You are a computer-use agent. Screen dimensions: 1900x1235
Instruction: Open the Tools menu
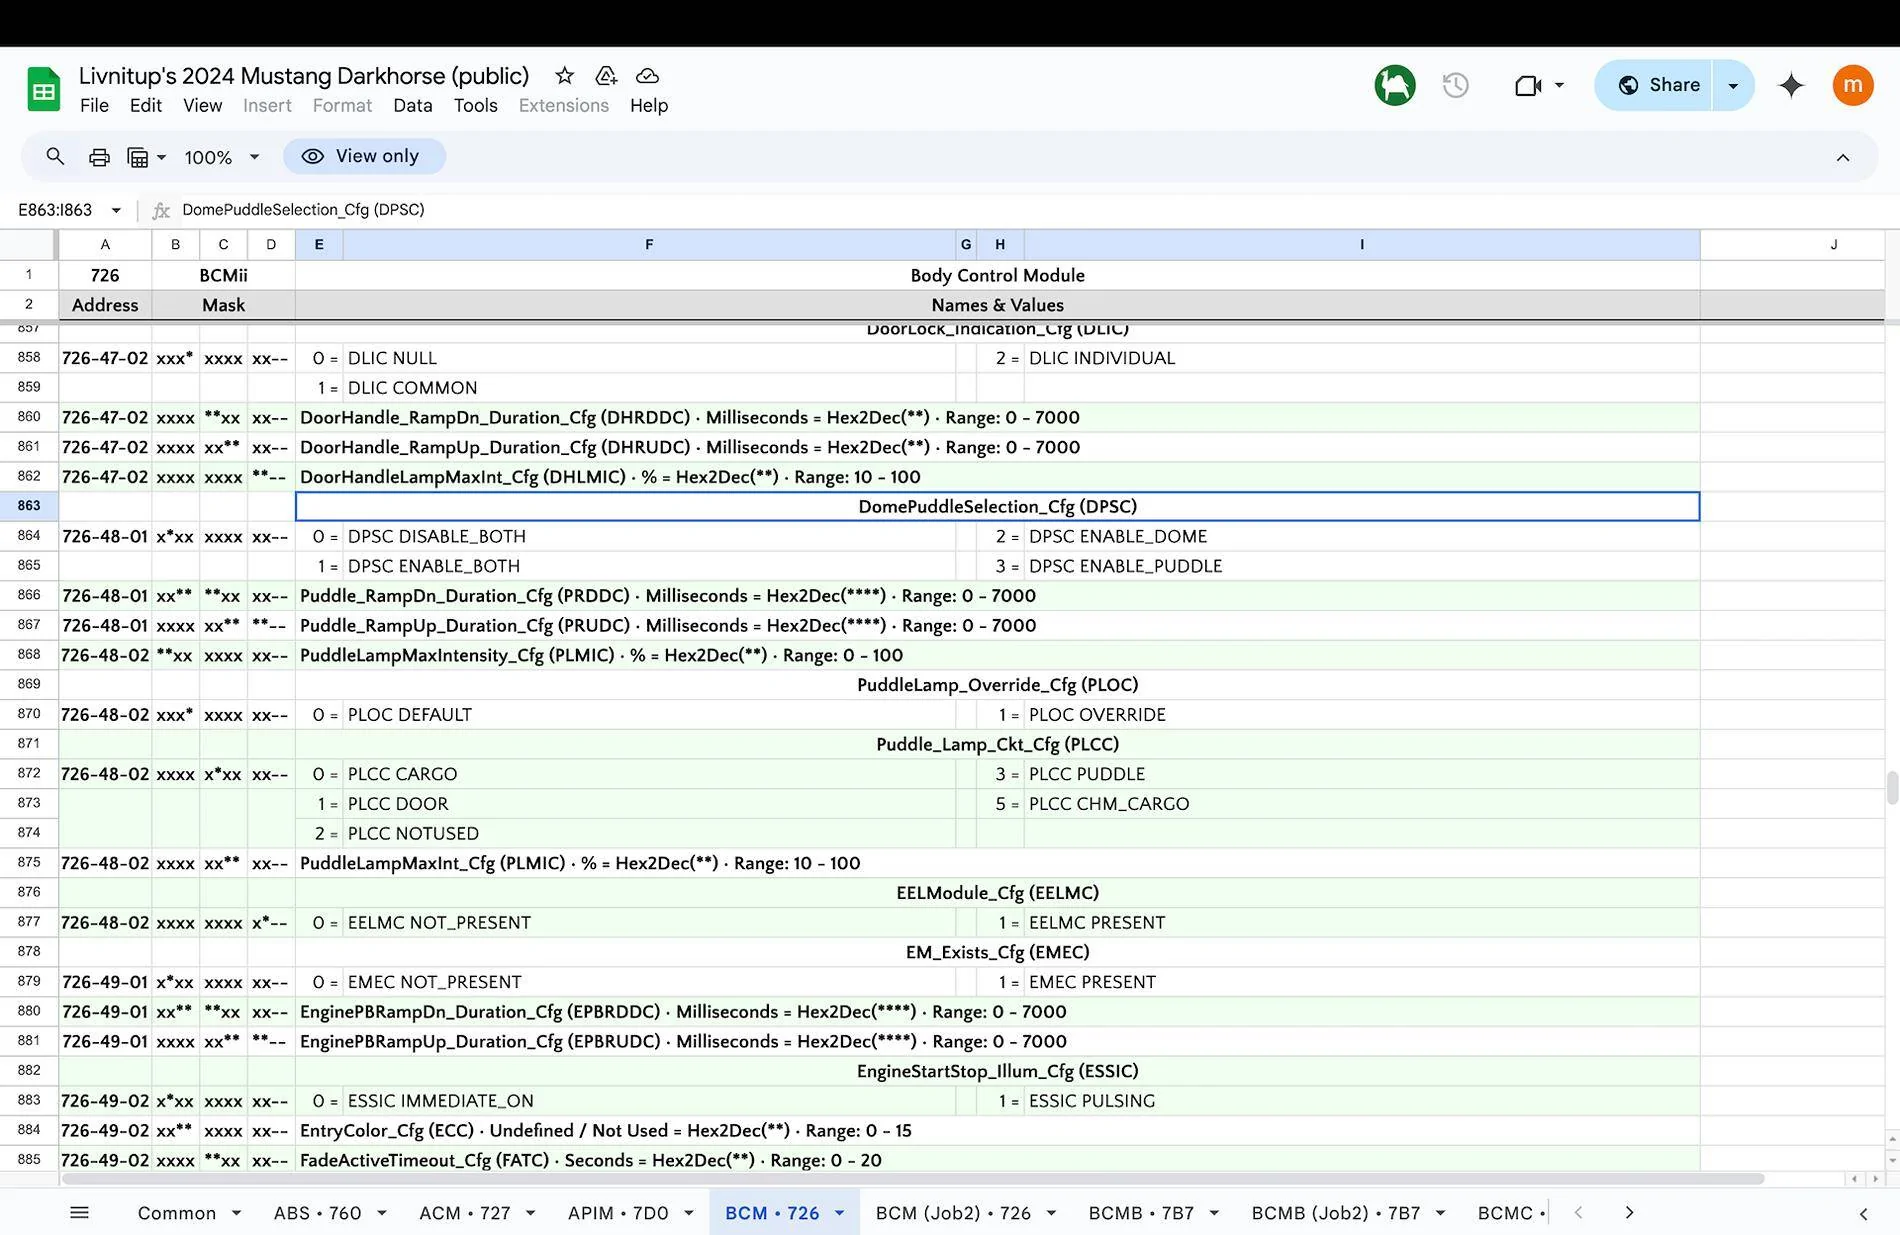[x=475, y=105]
